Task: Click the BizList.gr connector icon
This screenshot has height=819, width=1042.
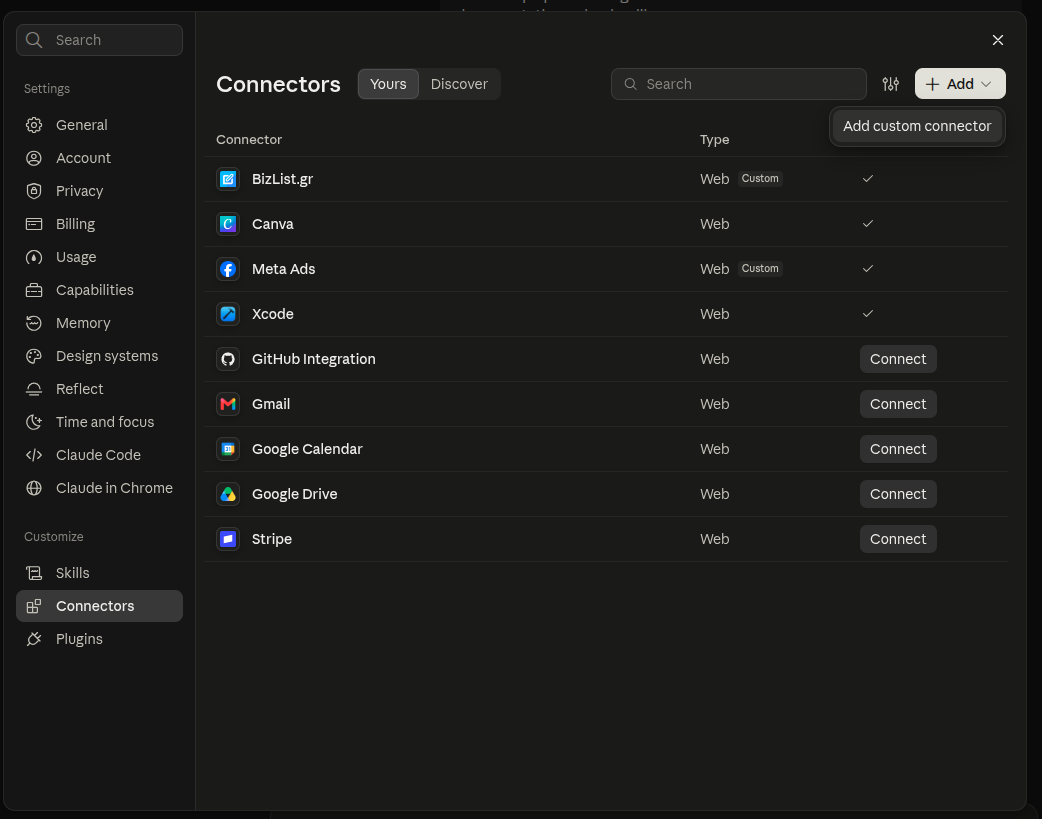Action: (x=228, y=179)
